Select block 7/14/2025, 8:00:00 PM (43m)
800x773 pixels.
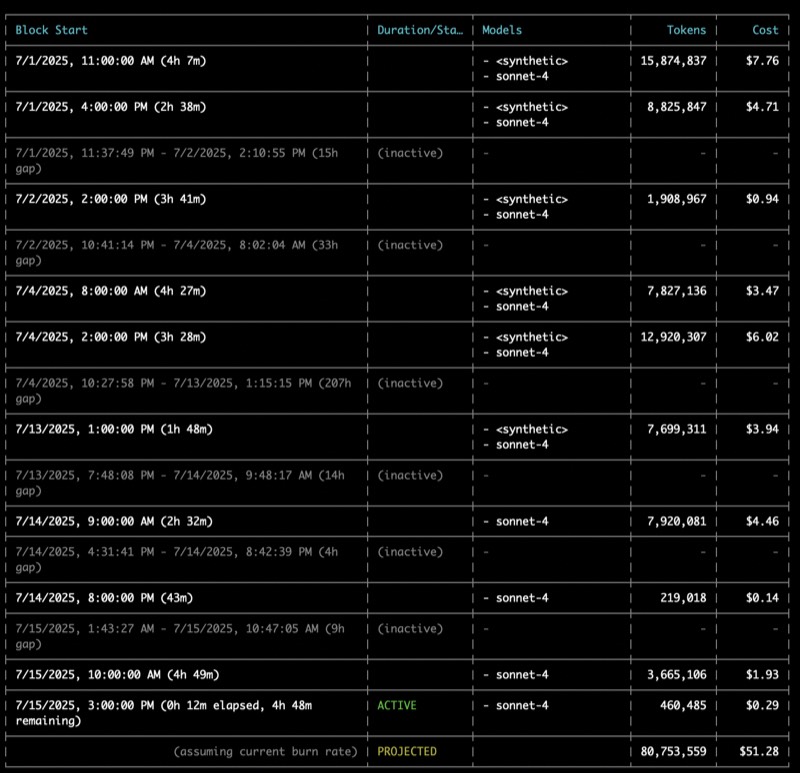coord(104,597)
